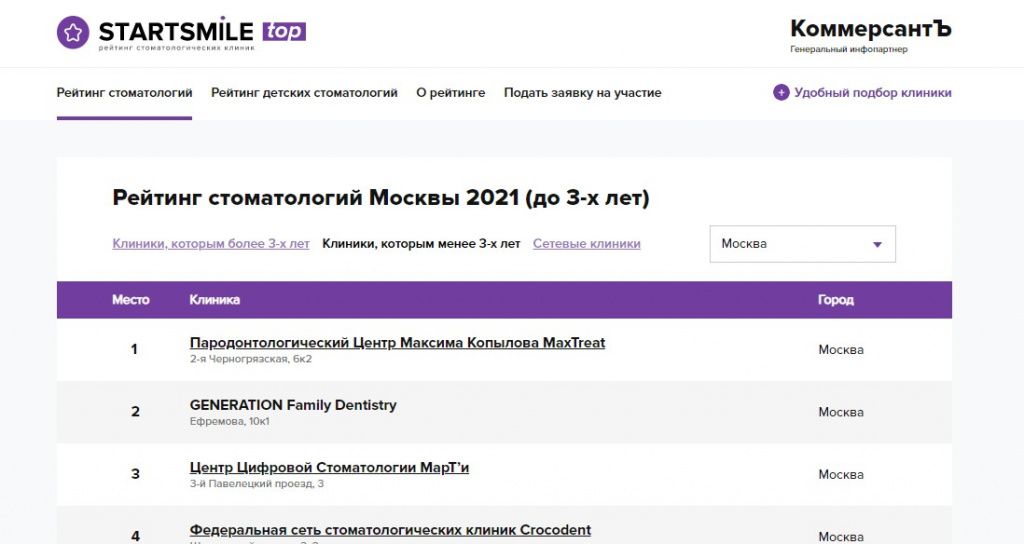Open Федеральная сеть стоматологических клиник Crocodent

tap(390, 530)
